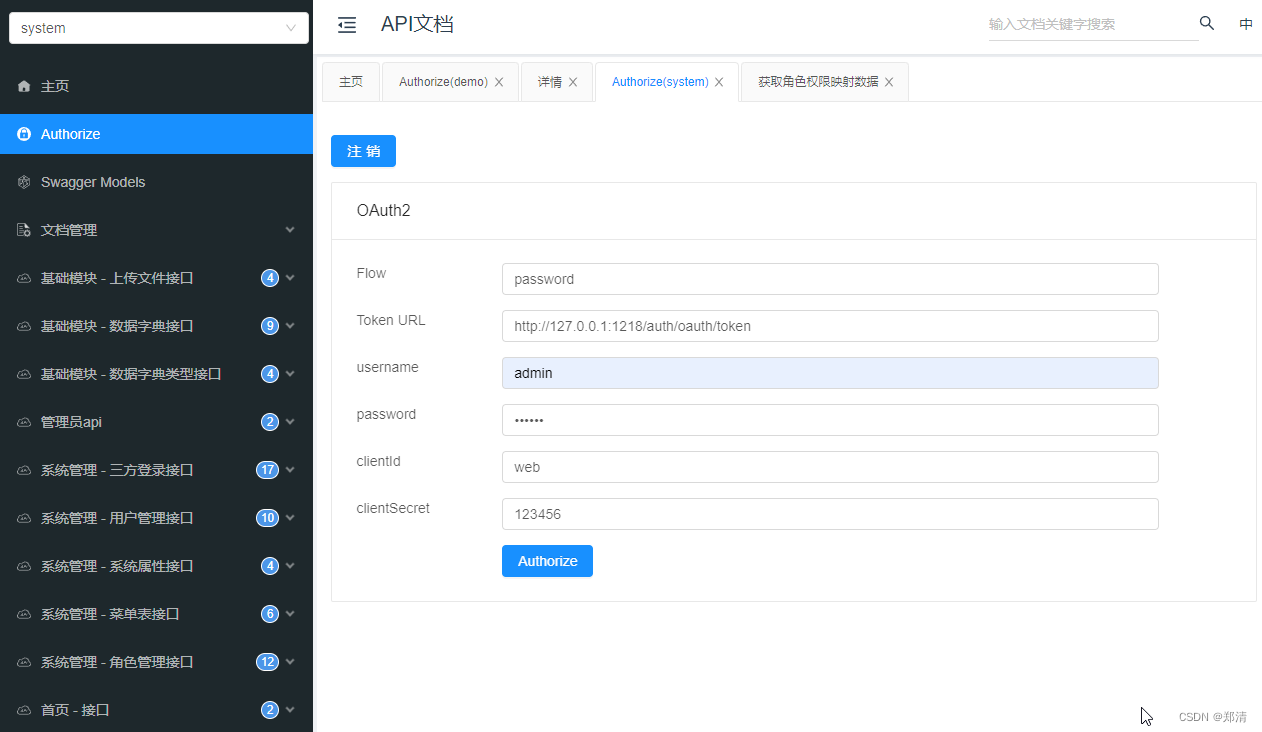Viewport: 1262px width, 732px height.
Task: Click the home icon beside 主页
Action: [24, 87]
